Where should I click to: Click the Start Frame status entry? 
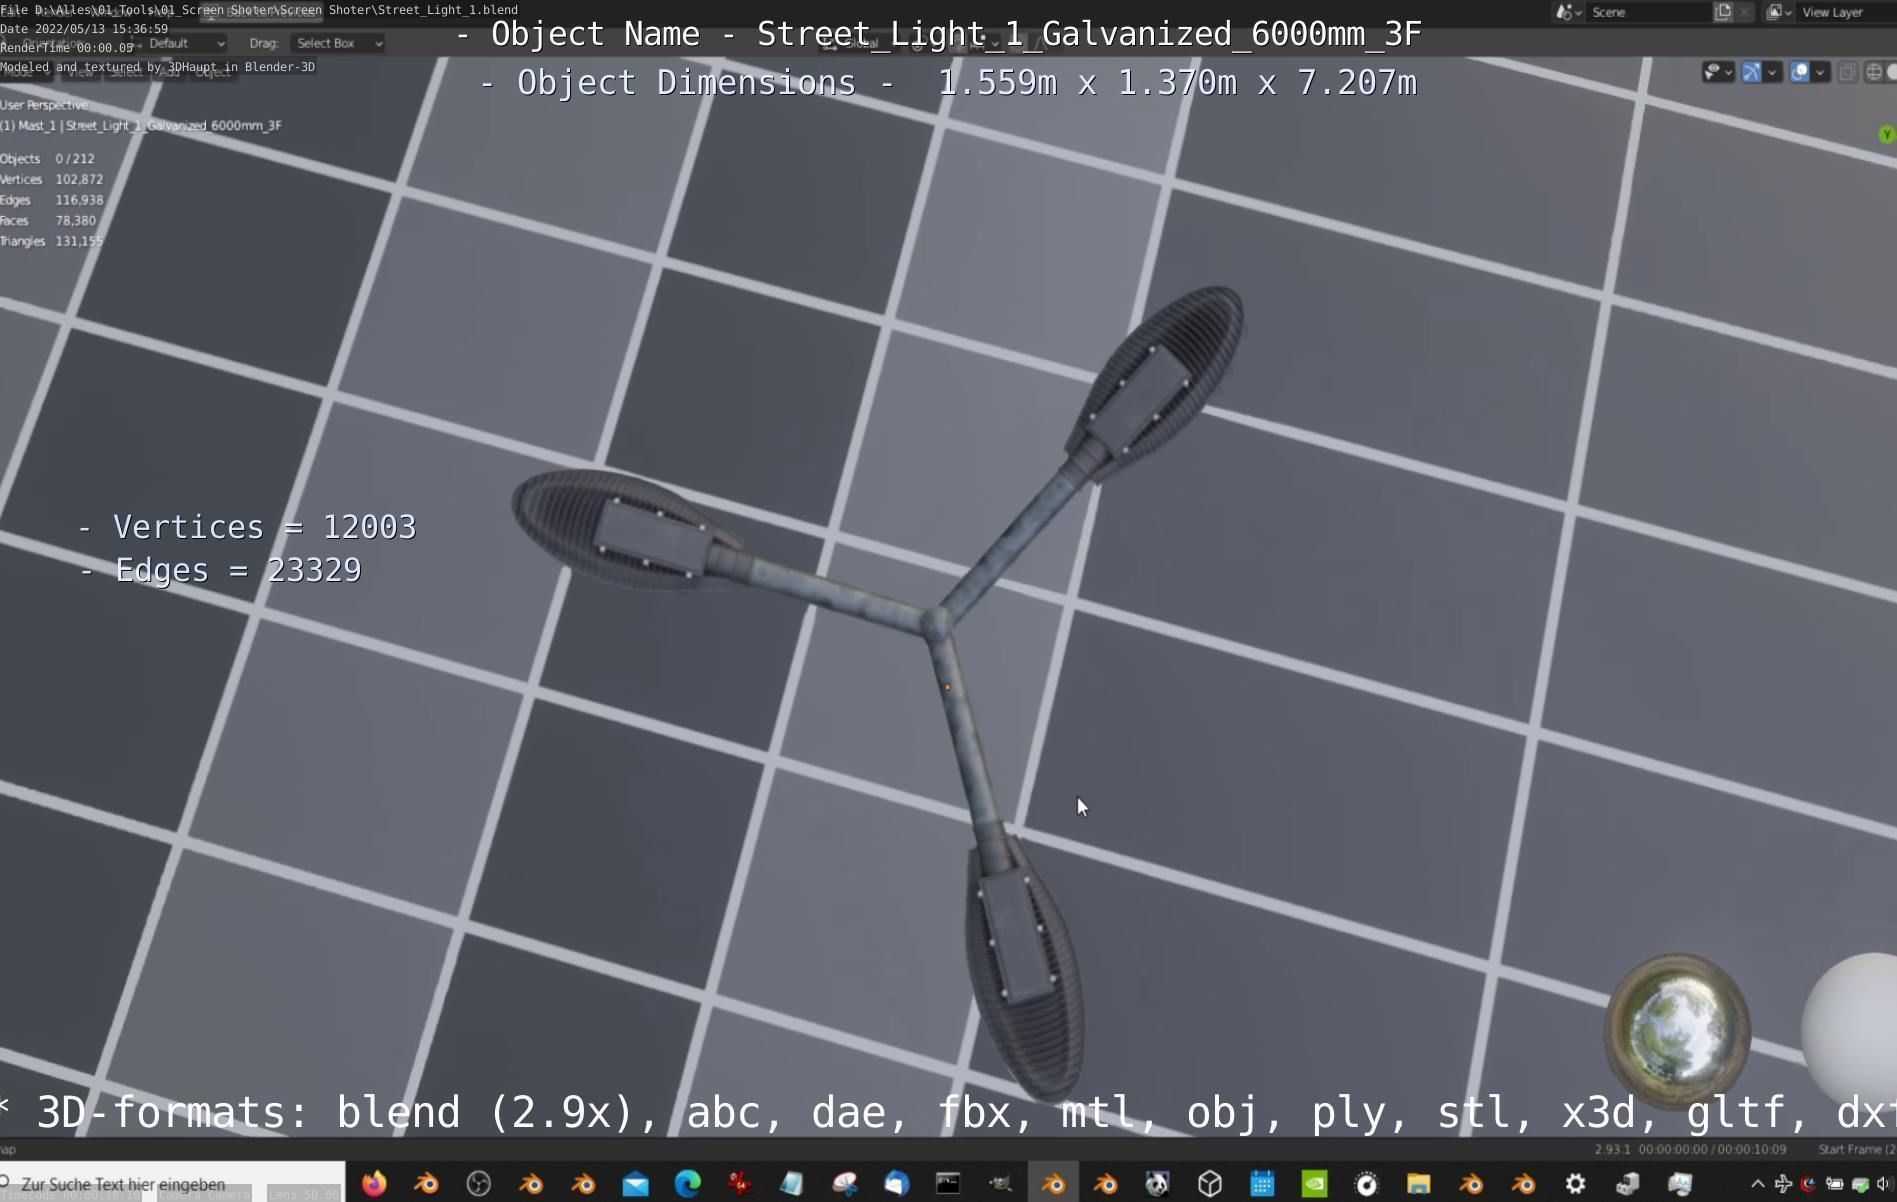click(1856, 1150)
